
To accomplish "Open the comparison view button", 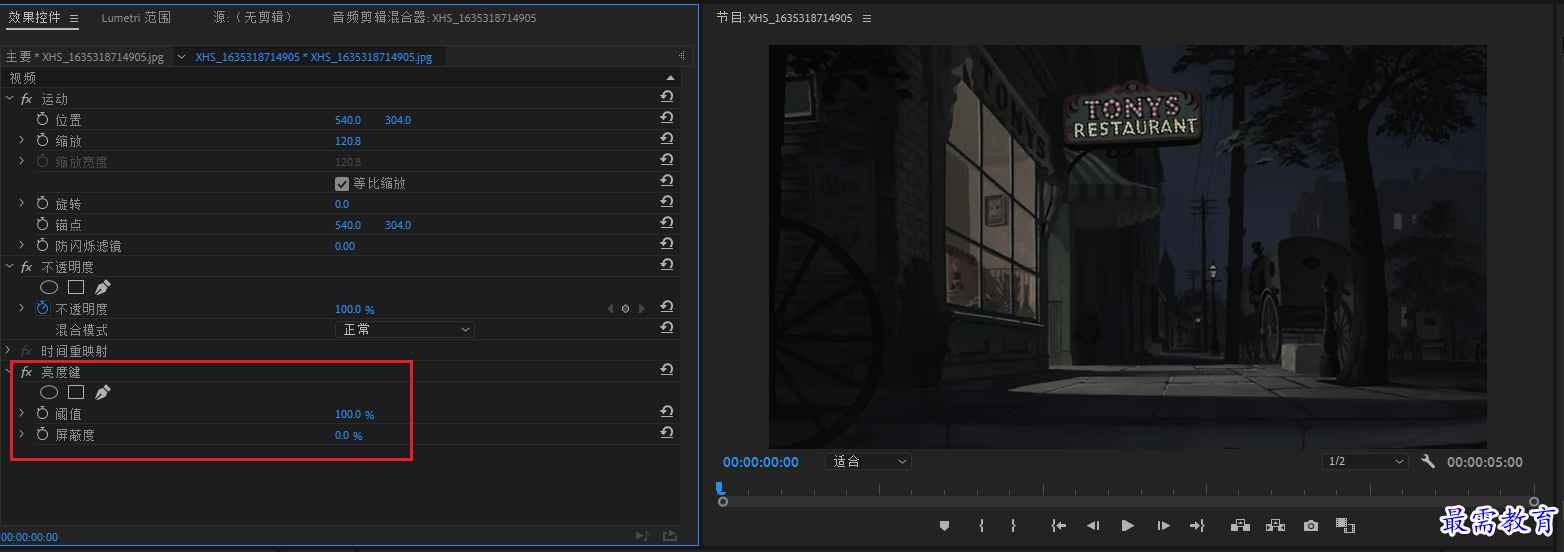I will (1345, 525).
